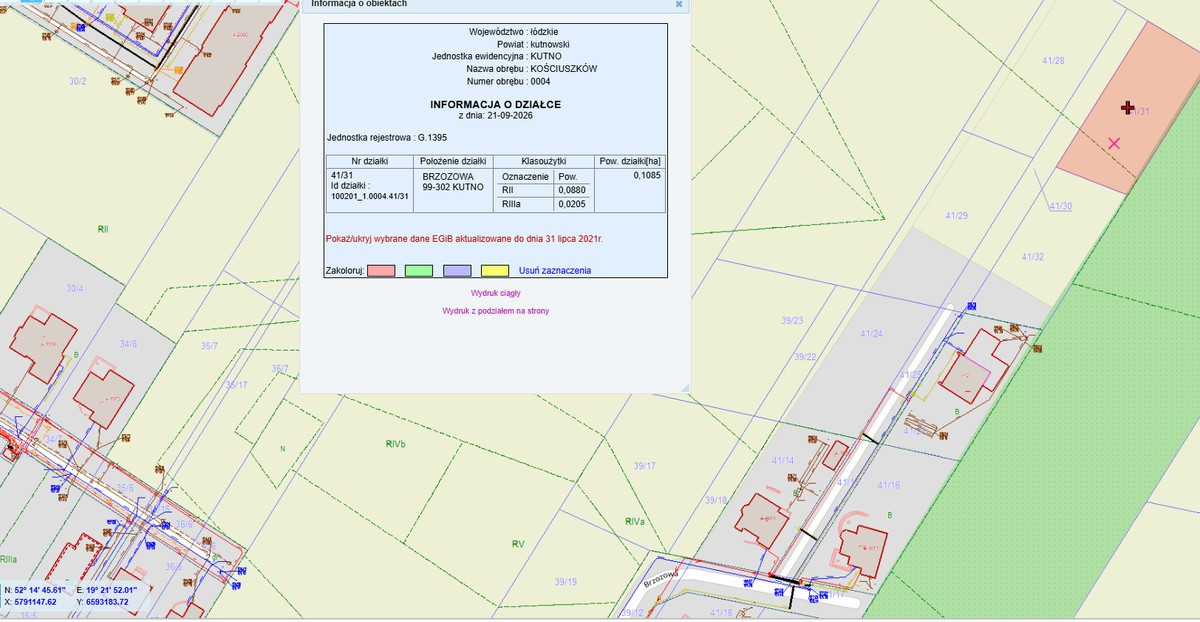Click parcel label 30/2 on the map
Screen dimensions: 1200x622
point(78,81)
